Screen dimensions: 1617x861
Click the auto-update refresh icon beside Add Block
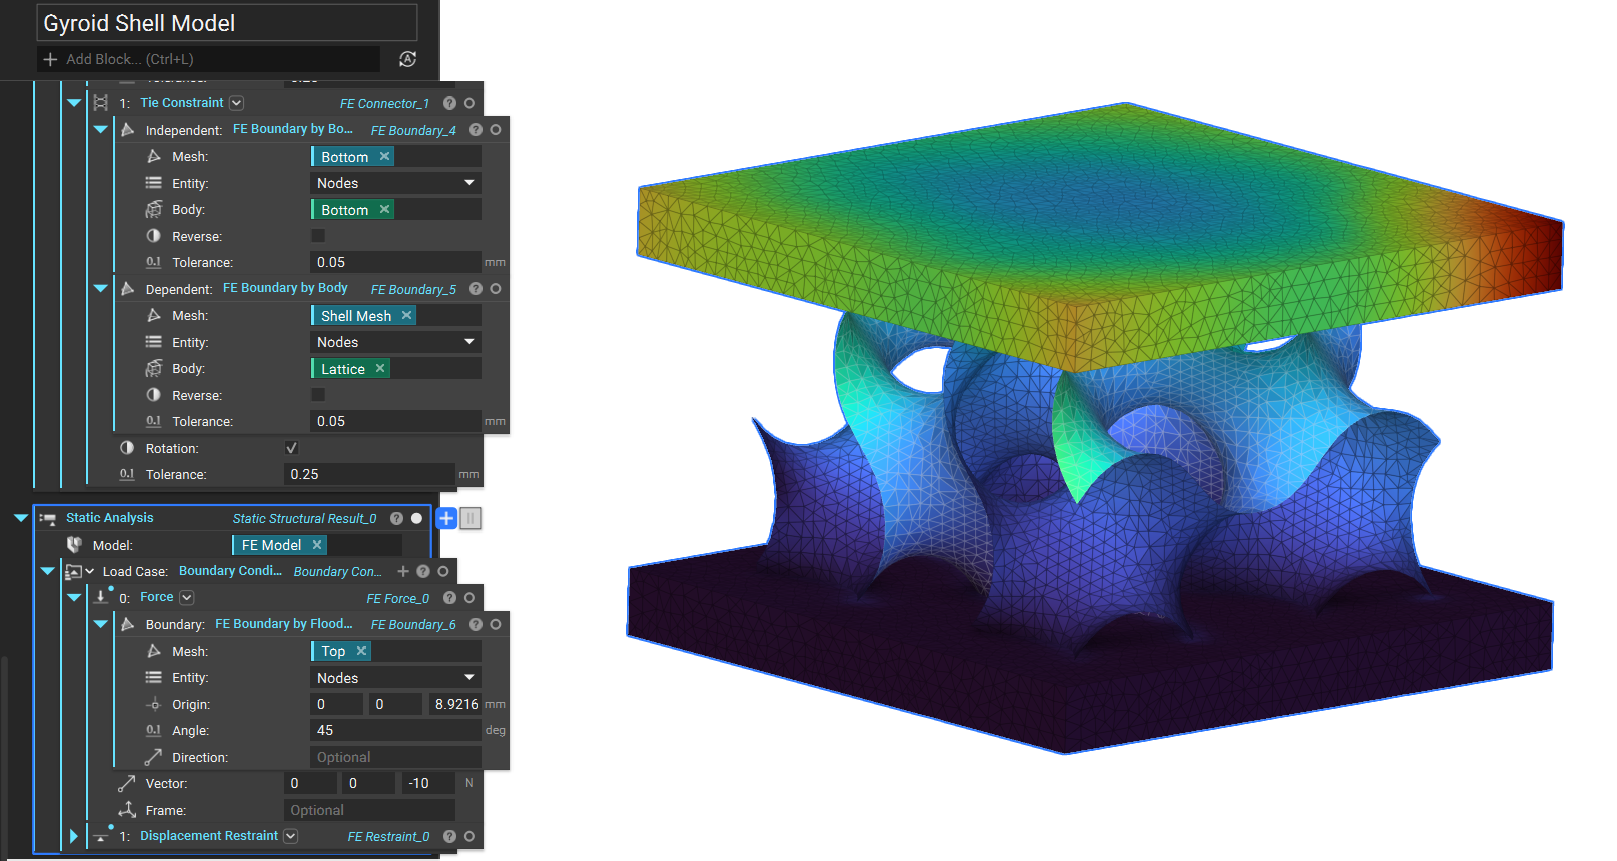[407, 59]
